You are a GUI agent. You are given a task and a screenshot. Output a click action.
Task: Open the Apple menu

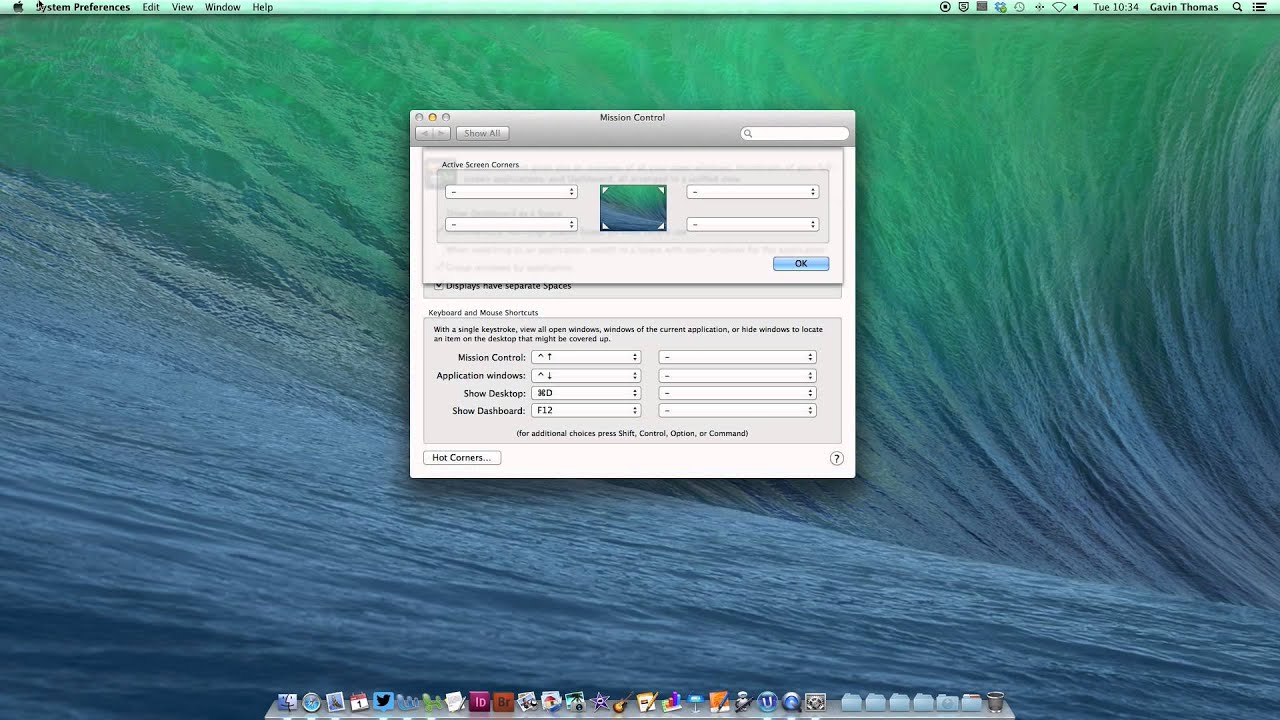pyautogui.click(x=18, y=7)
